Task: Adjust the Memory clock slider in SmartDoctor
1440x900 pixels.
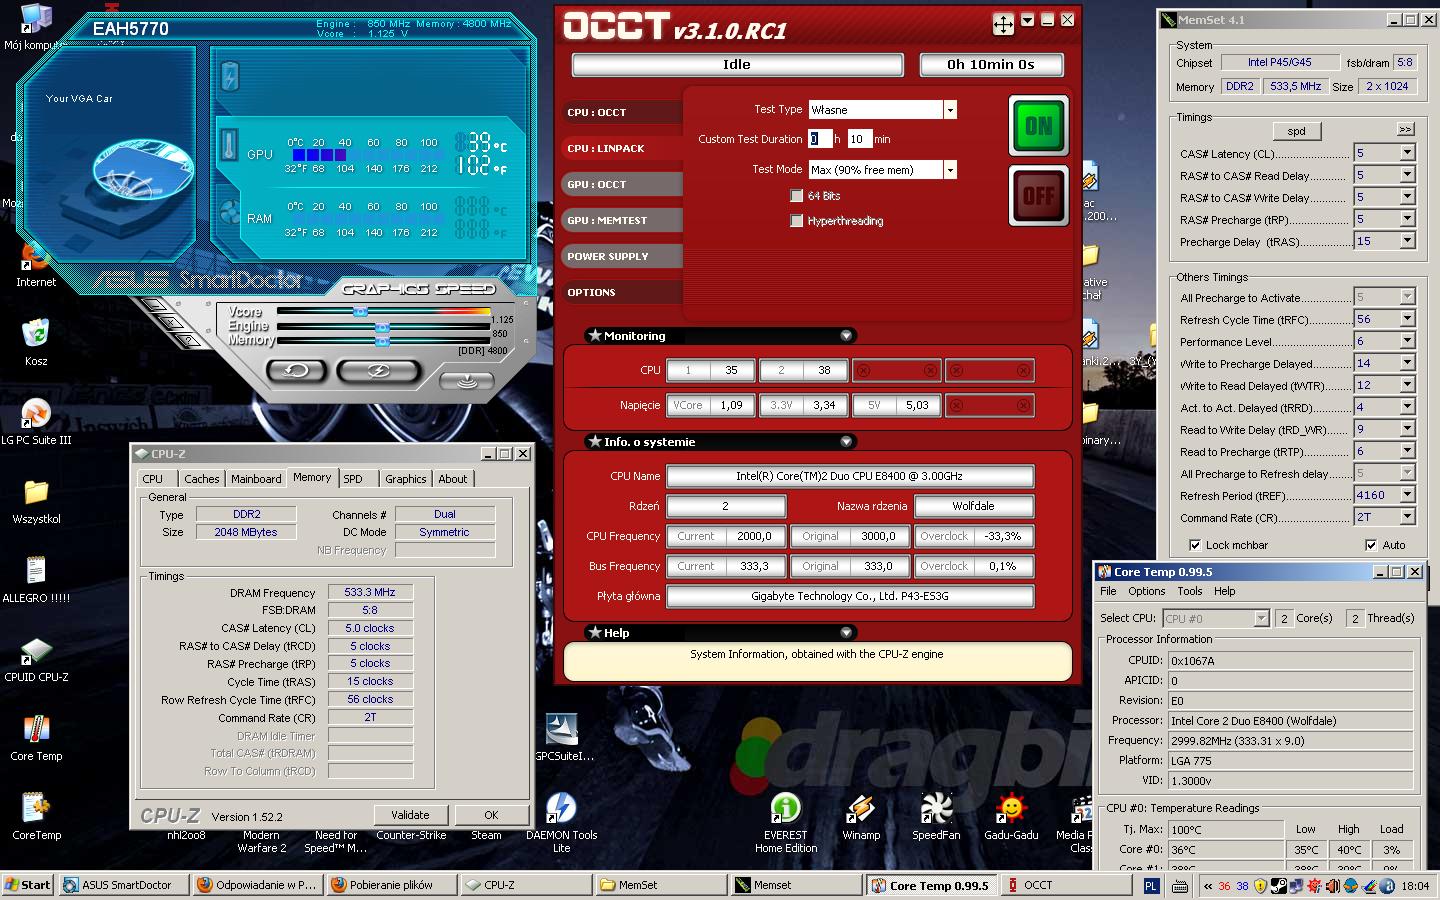Action: 381,341
